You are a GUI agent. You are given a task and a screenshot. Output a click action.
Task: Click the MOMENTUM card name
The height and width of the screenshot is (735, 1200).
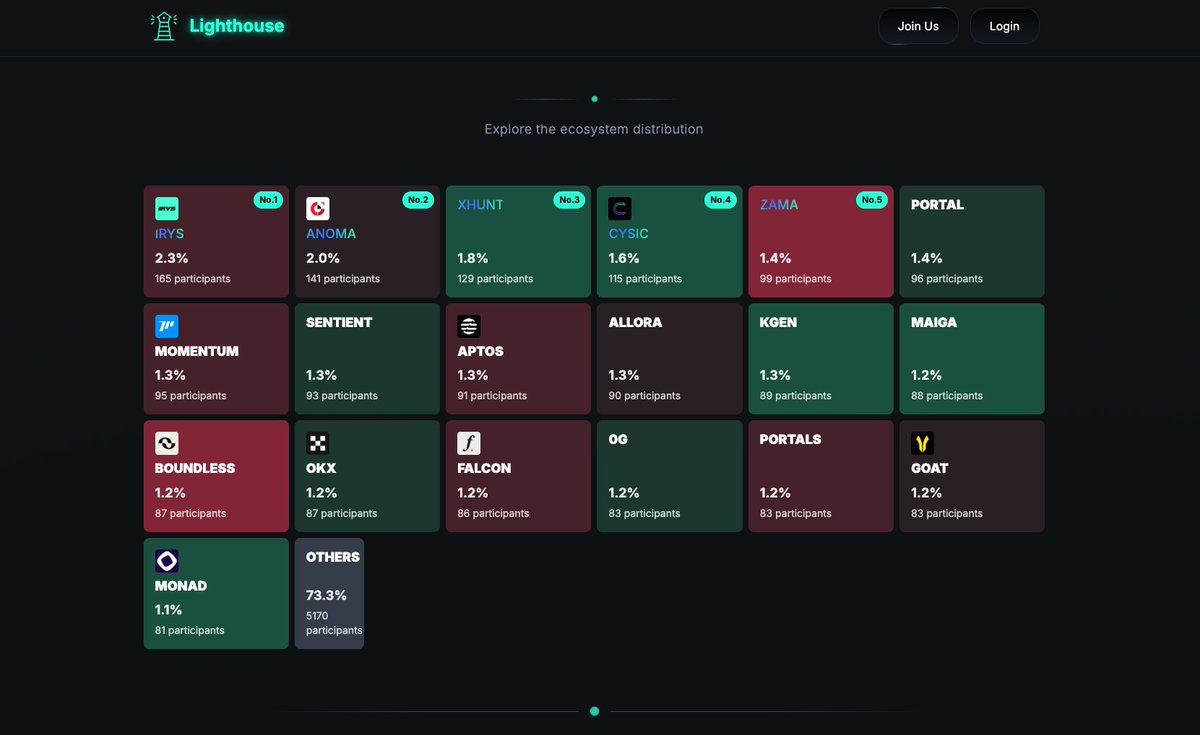[x=197, y=351]
